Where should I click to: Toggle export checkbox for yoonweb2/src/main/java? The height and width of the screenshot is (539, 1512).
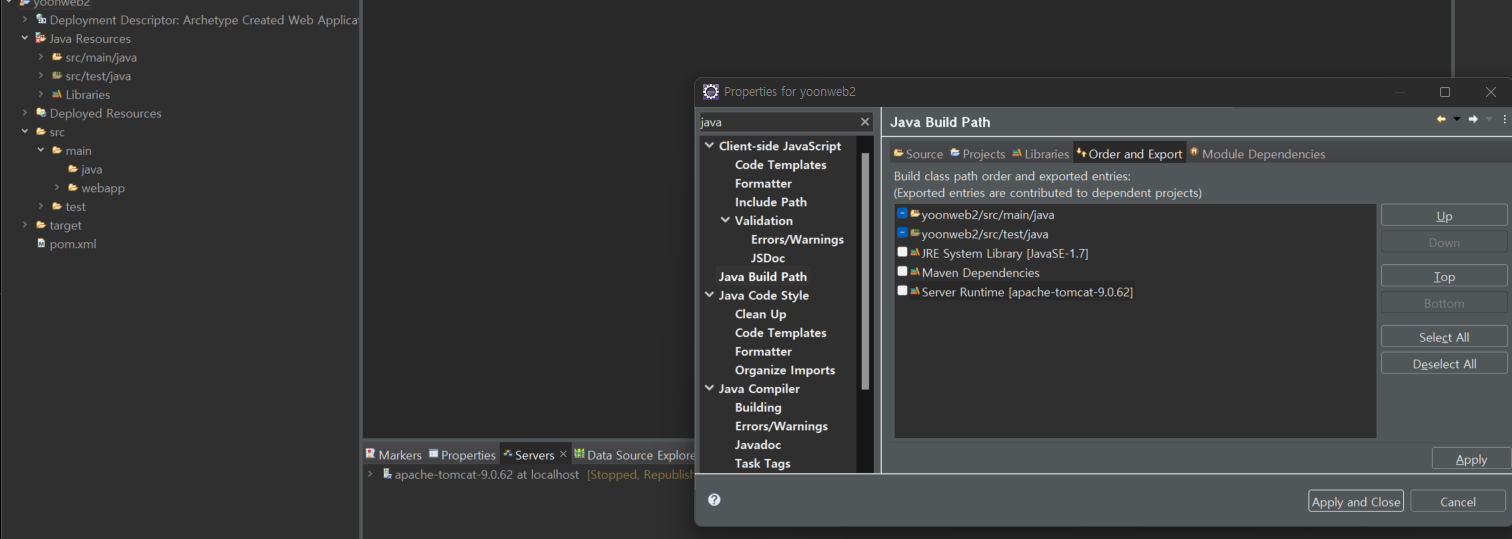coord(903,214)
